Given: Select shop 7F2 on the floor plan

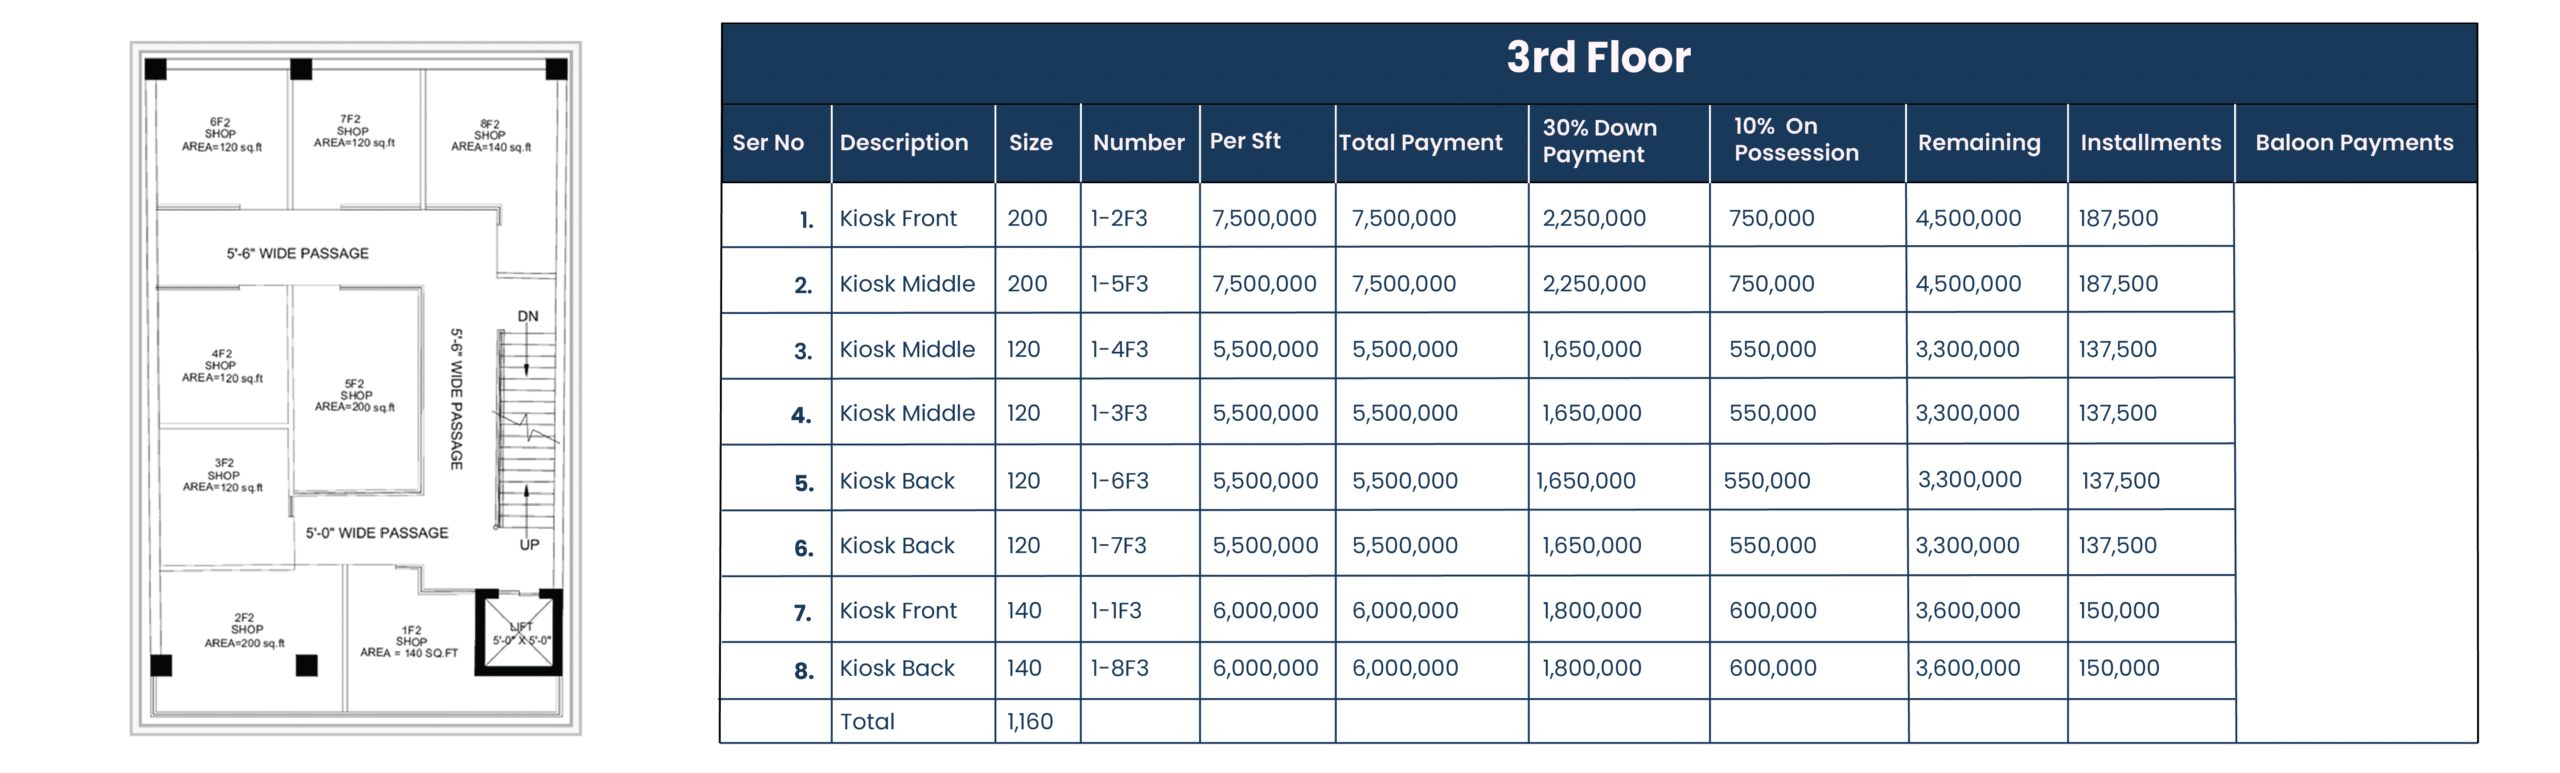Looking at the screenshot, I should [354, 131].
